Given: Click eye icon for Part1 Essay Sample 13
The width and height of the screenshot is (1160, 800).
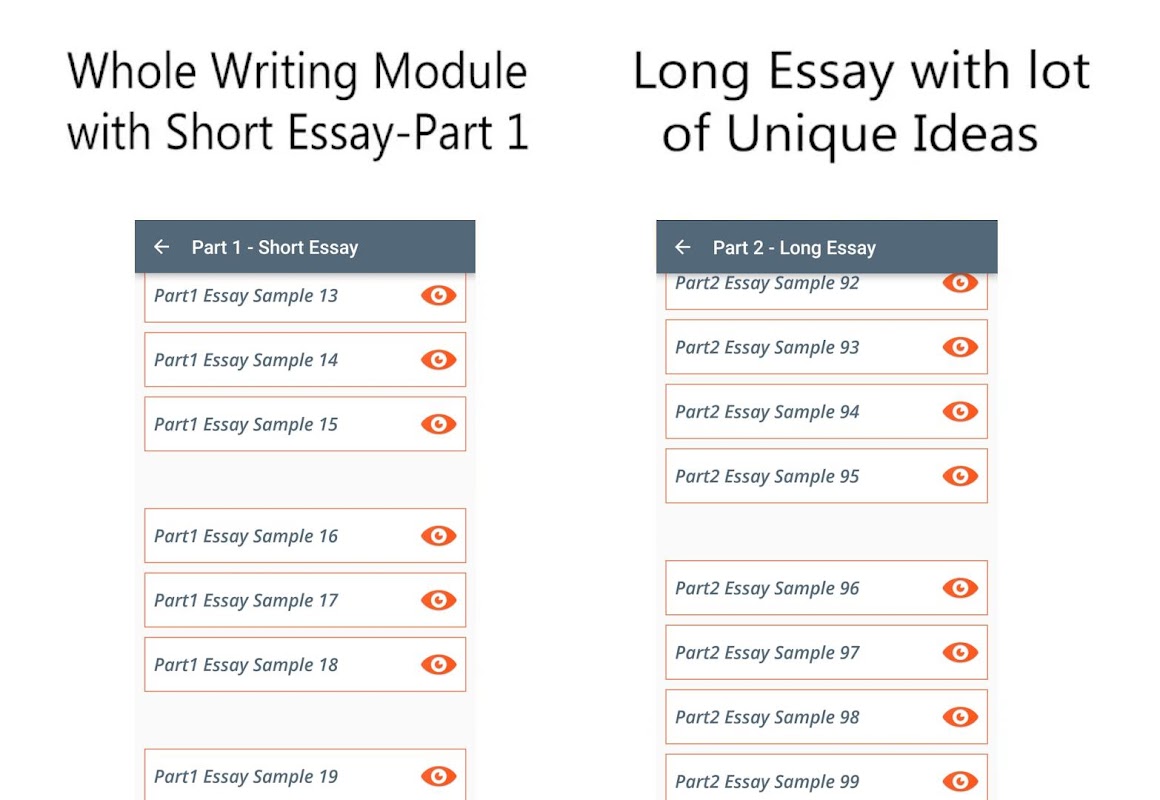Looking at the screenshot, I should point(438,295).
